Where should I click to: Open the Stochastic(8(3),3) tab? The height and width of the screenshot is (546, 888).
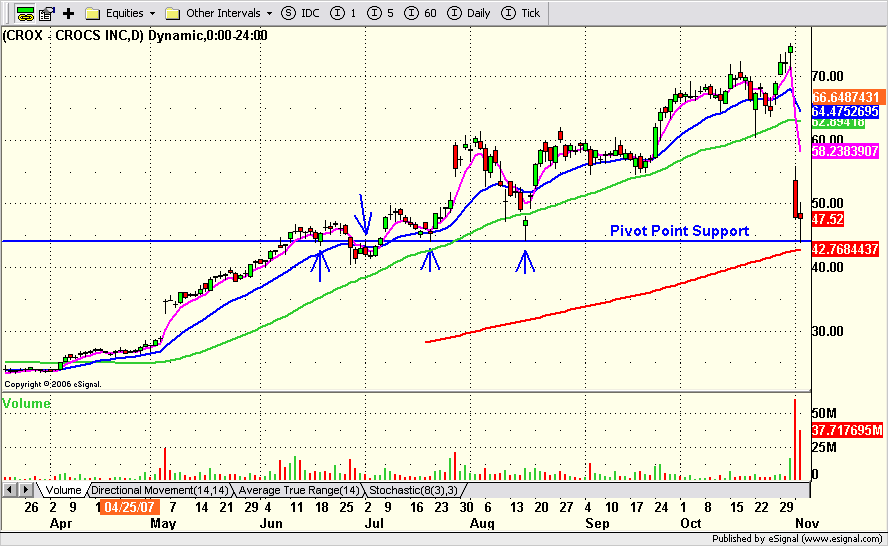tap(413, 490)
